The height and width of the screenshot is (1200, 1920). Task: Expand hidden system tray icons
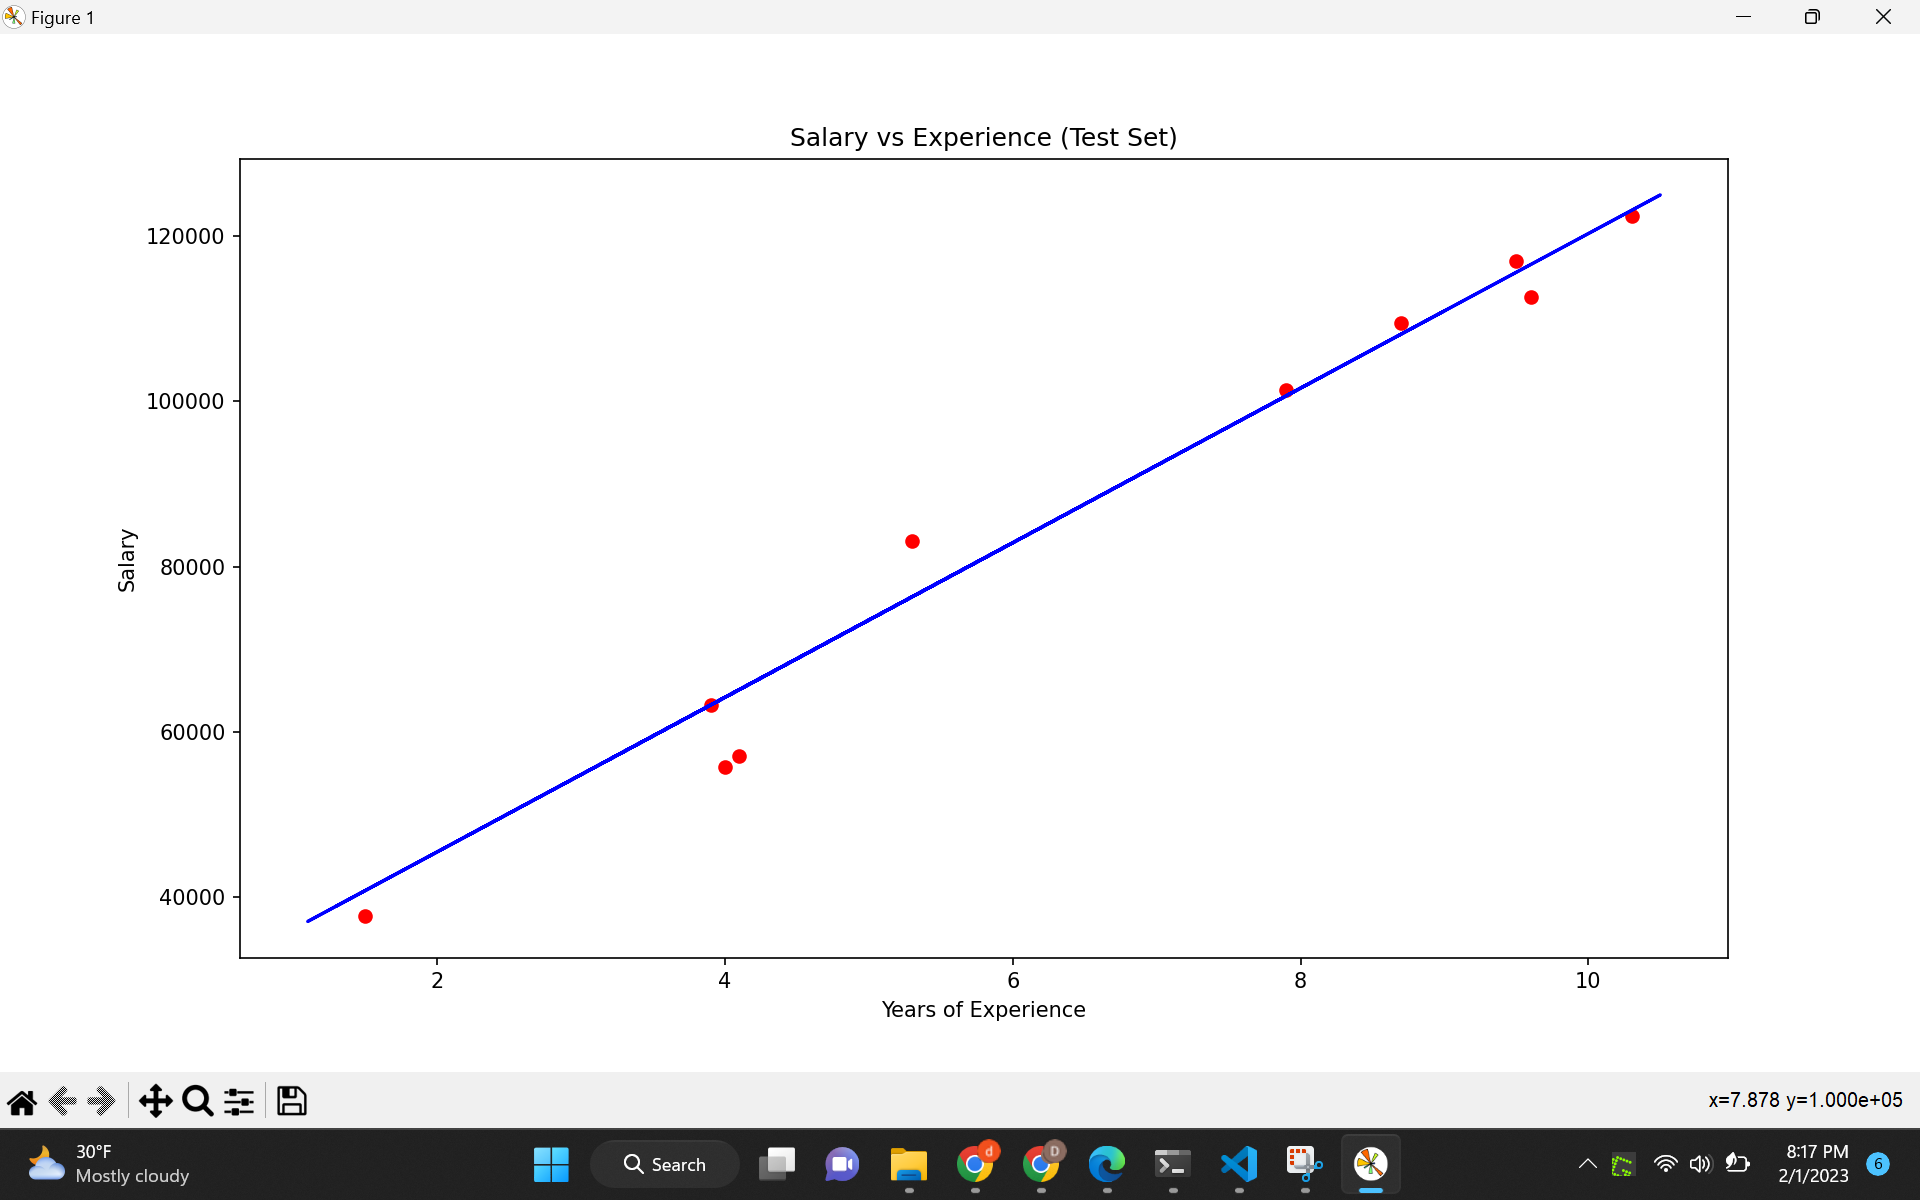tap(1587, 1163)
